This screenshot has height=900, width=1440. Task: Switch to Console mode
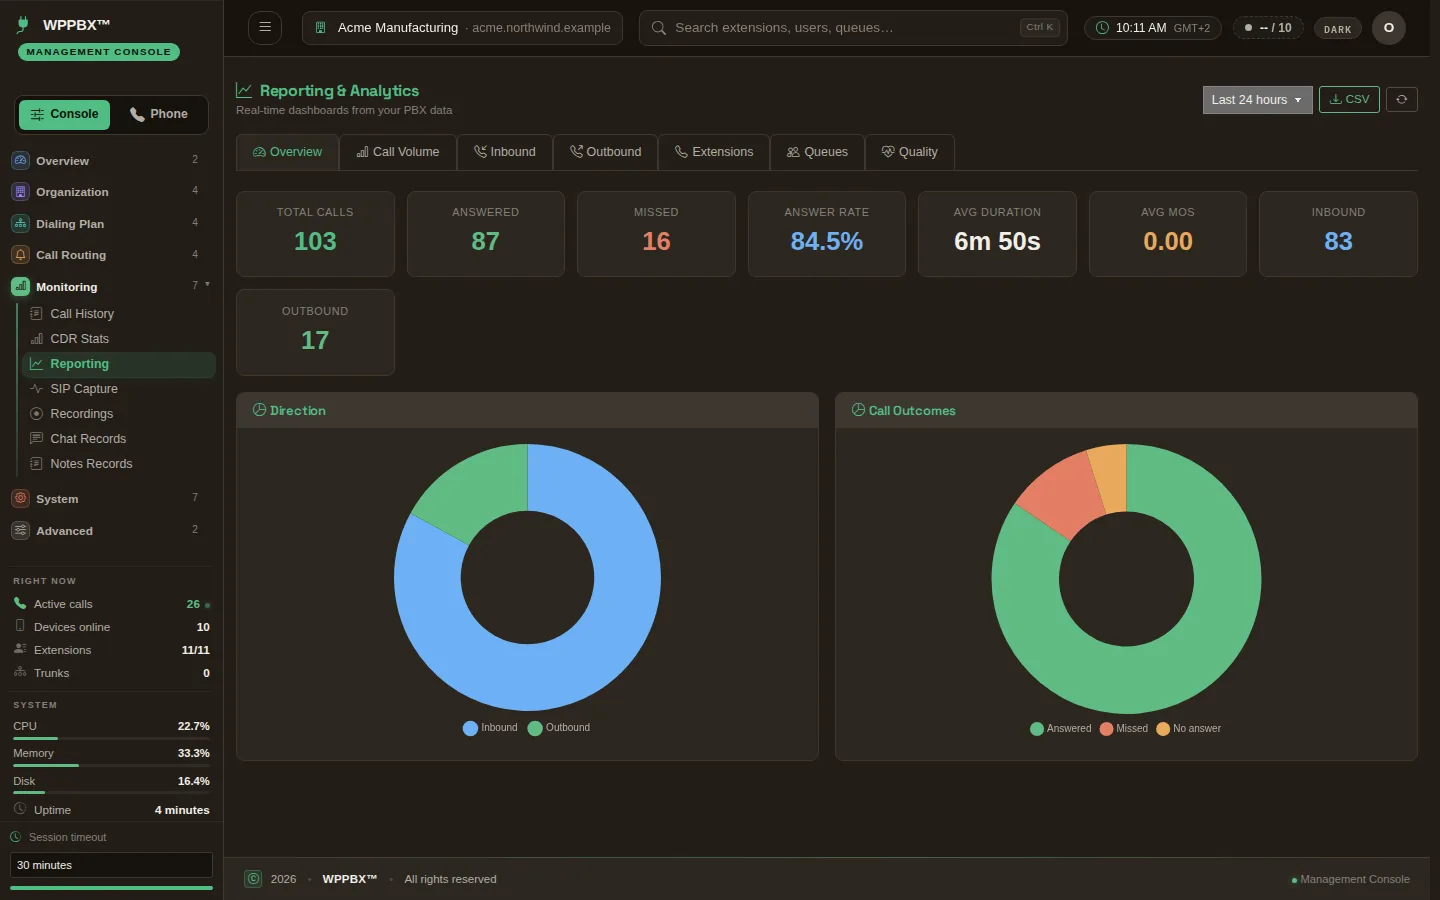click(64, 114)
